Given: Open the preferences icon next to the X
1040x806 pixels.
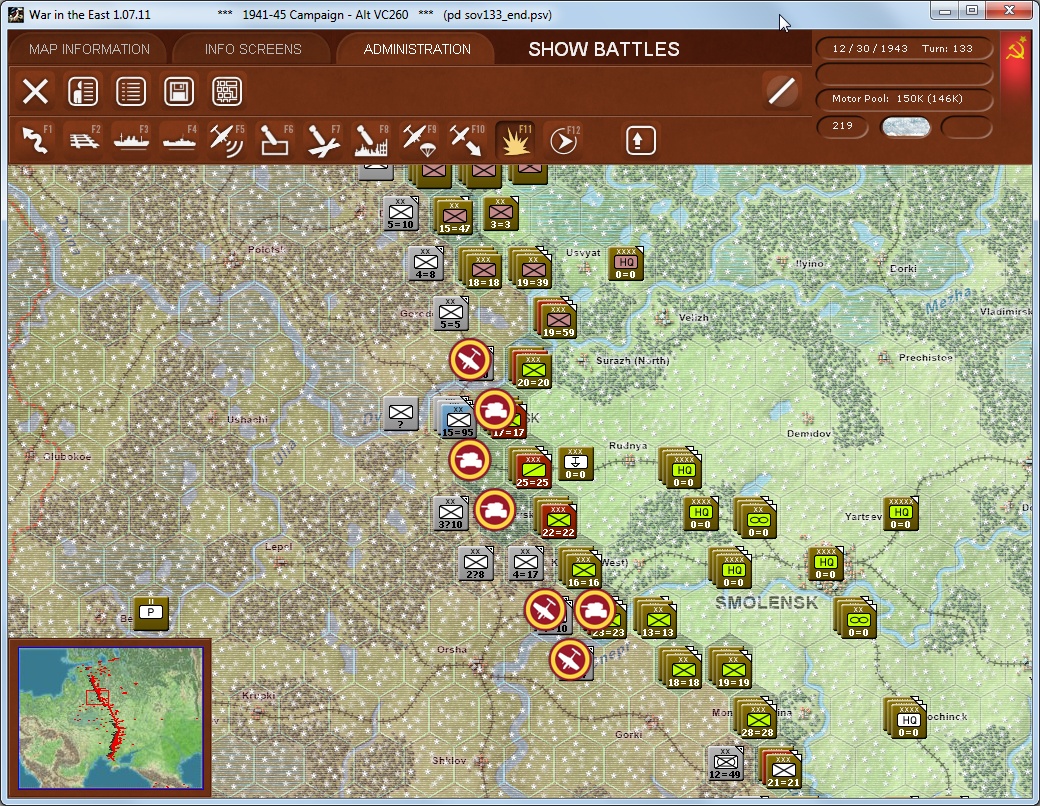Looking at the screenshot, I should (83, 91).
